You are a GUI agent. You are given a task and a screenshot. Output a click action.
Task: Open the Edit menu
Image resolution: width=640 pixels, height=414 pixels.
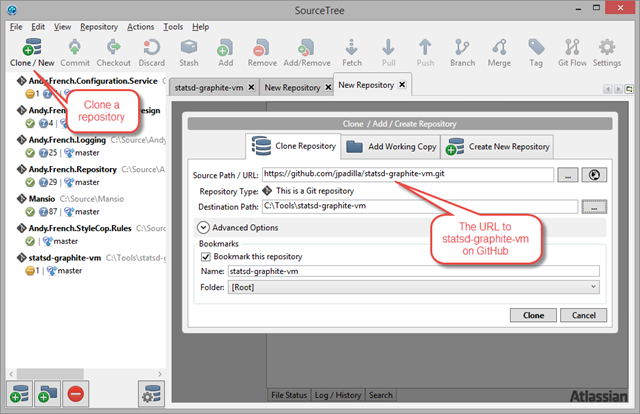[38, 27]
